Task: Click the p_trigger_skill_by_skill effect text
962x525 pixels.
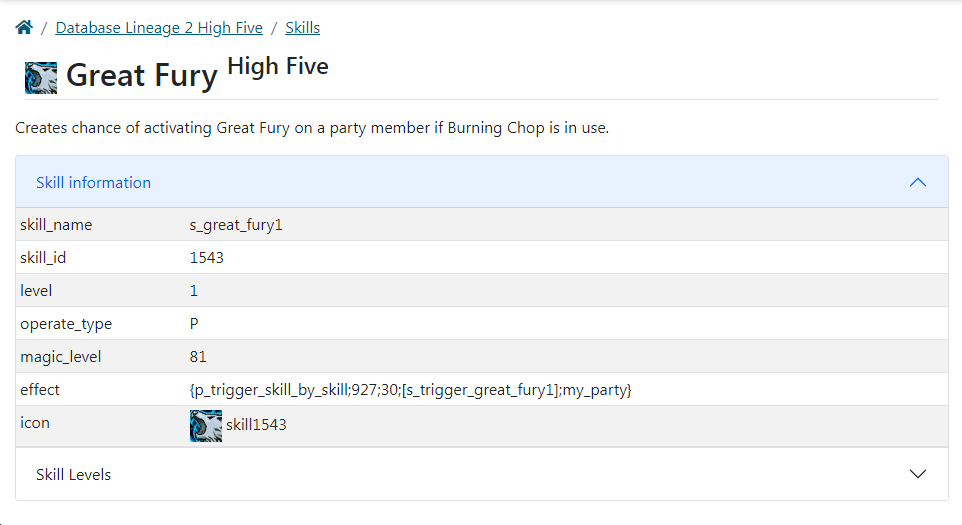Action: [410, 390]
